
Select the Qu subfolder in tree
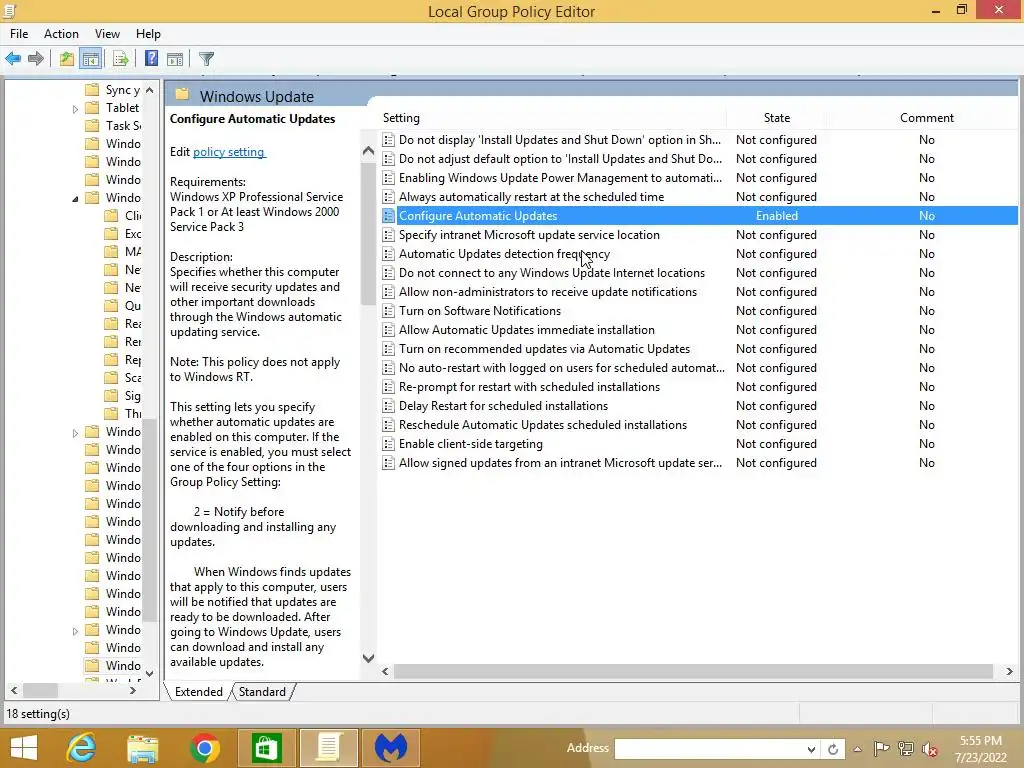coord(124,306)
